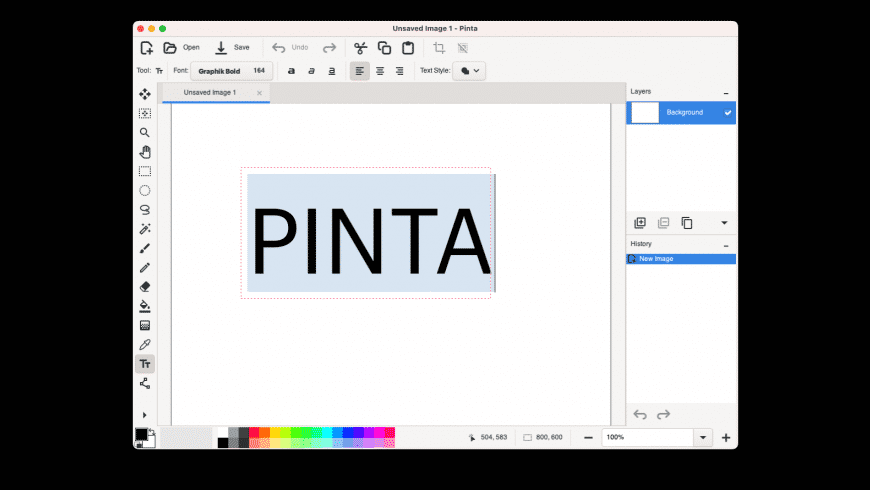The image size is (870, 490).
Task: Select the Gradient tool
Action: click(145, 325)
